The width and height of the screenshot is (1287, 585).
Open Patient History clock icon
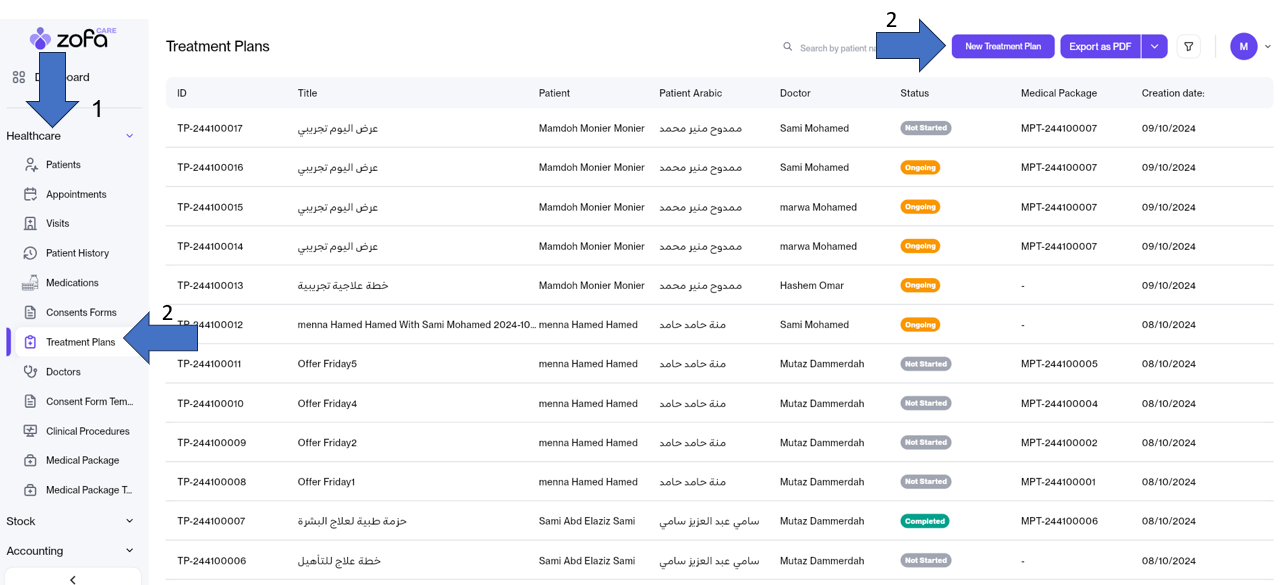tap(31, 253)
